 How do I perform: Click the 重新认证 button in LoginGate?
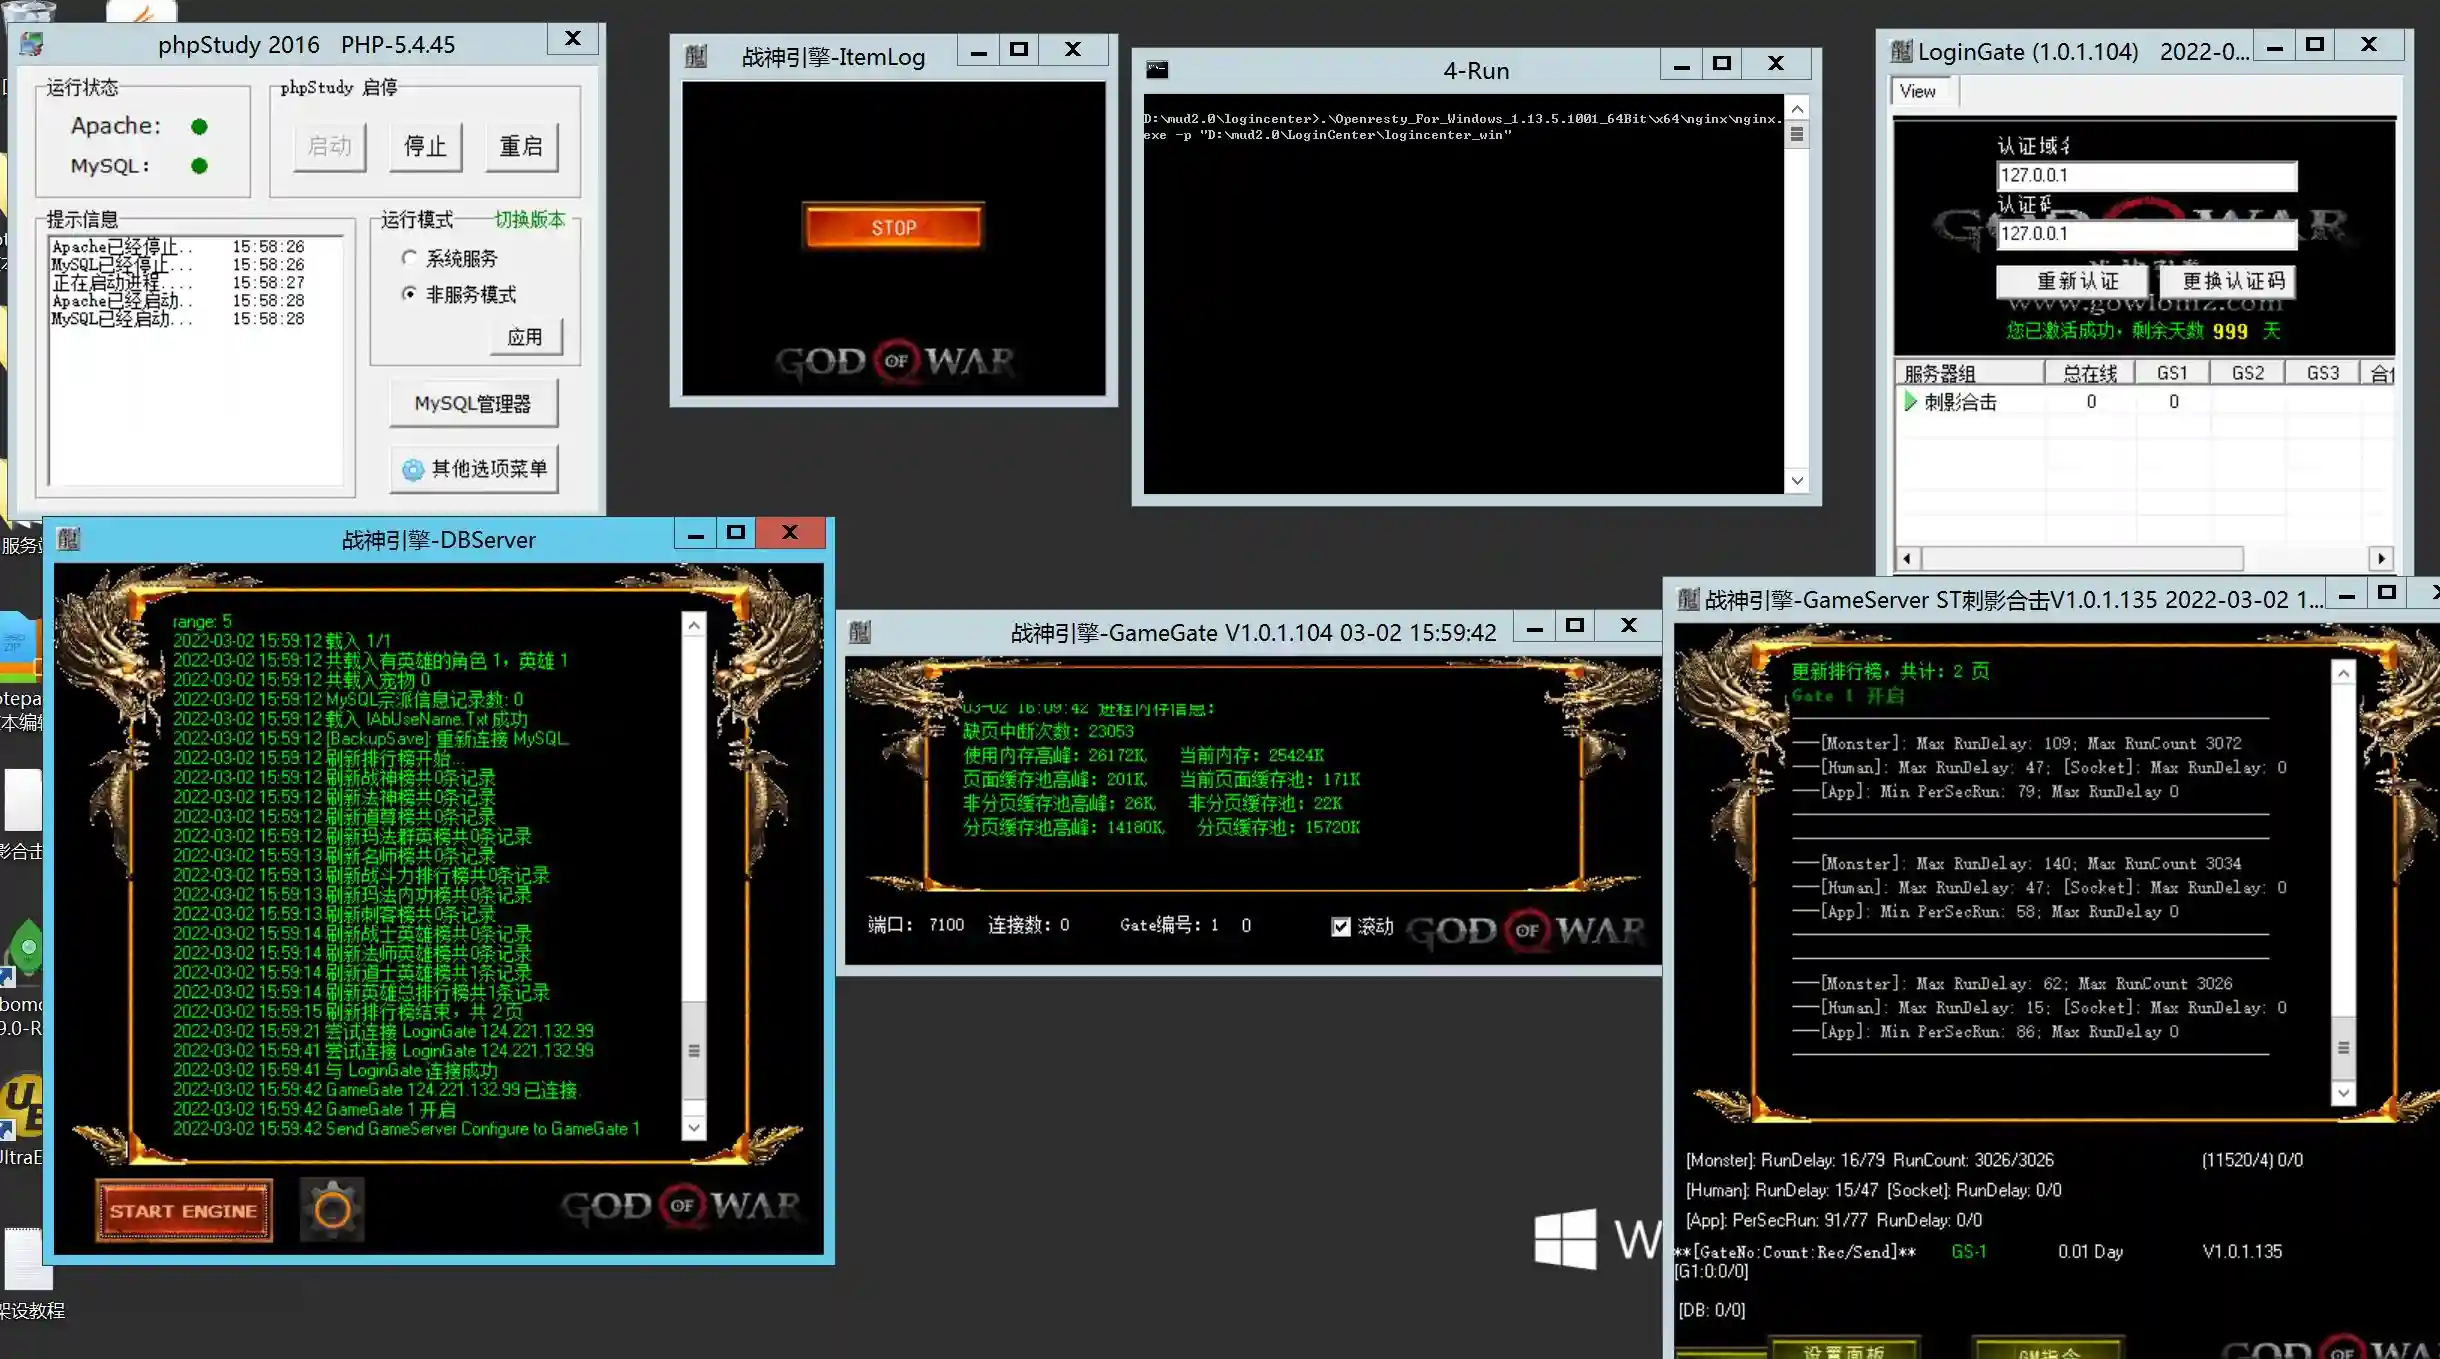coord(2072,282)
